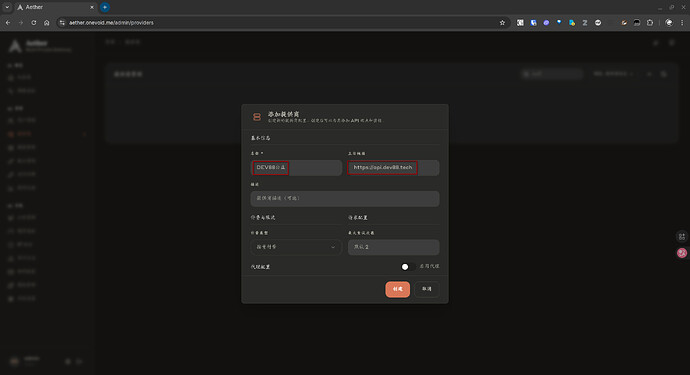Open the gray Z extension icon

click(x=585, y=22)
